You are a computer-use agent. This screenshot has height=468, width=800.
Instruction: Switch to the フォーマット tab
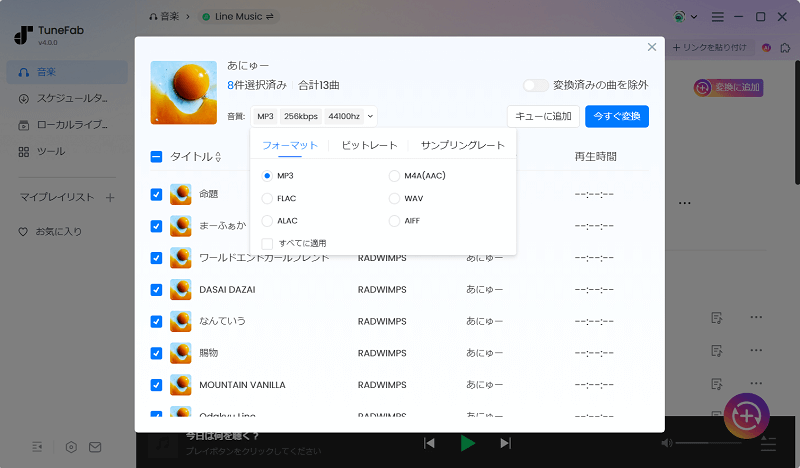pos(290,145)
